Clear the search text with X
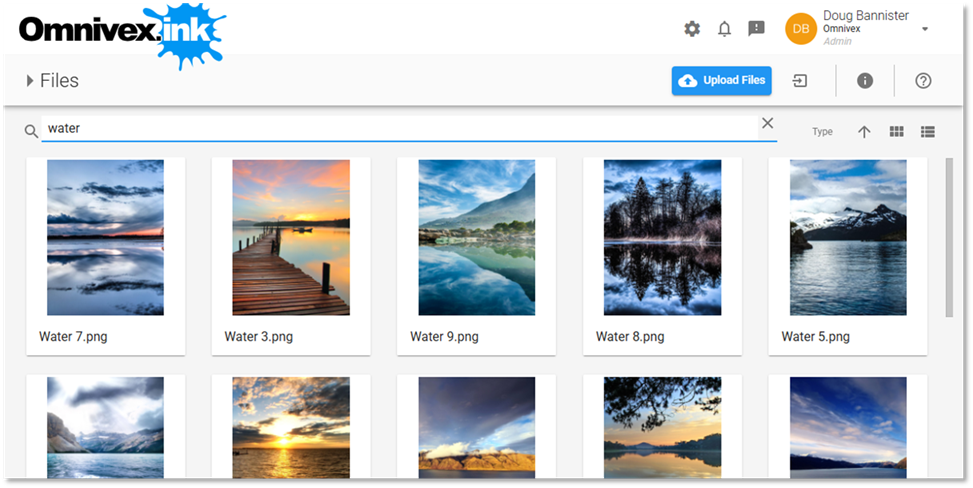Screen dimensions: 973x488 pyautogui.click(x=767, y=123)
